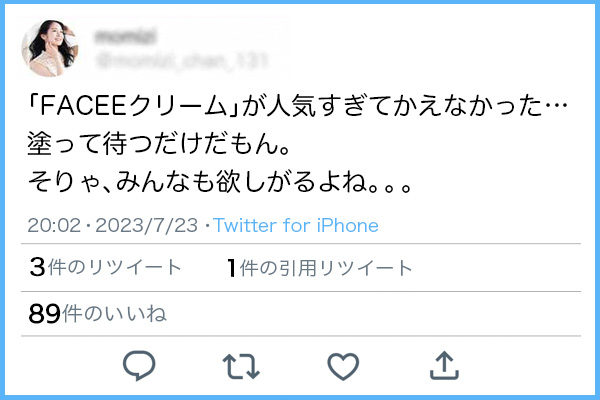The height and width of the screenshot is (400, 600).
Task: View the 3件のリツイート list
Action: tap(105, 267)
